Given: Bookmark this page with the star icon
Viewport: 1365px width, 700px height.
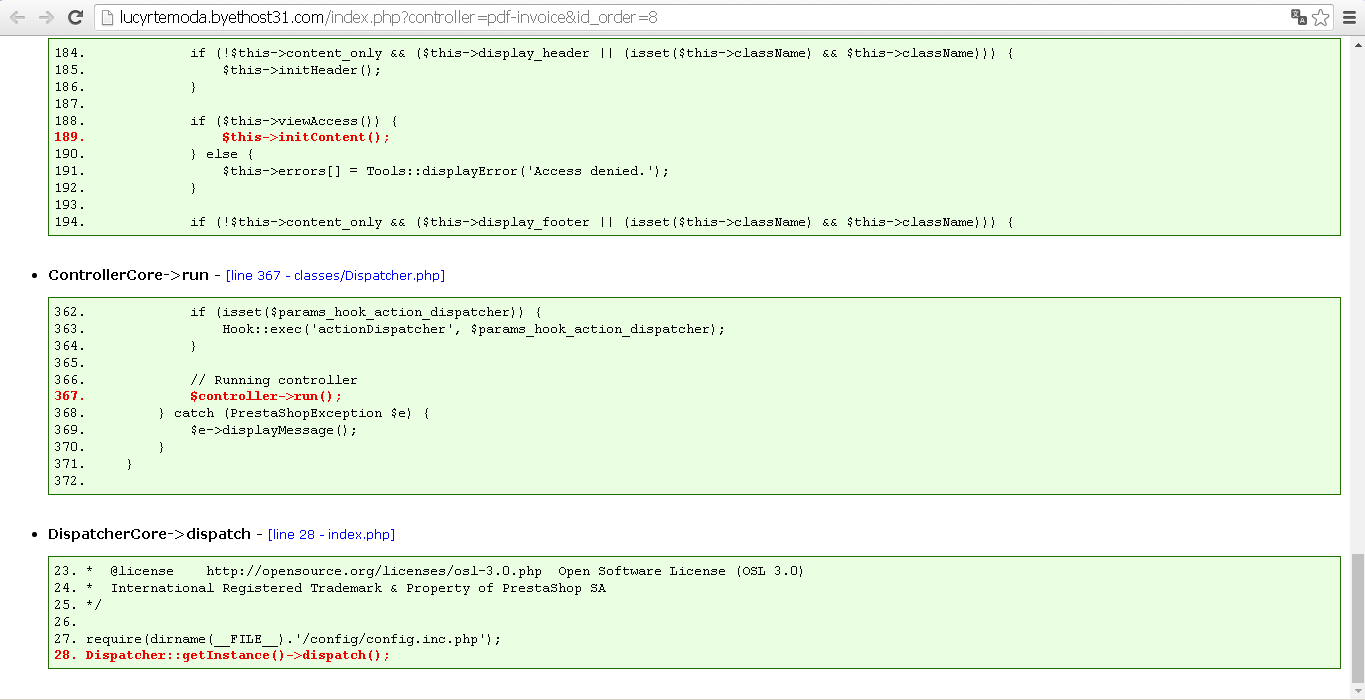Looking at the screenshot, I should click(1321, 17).
